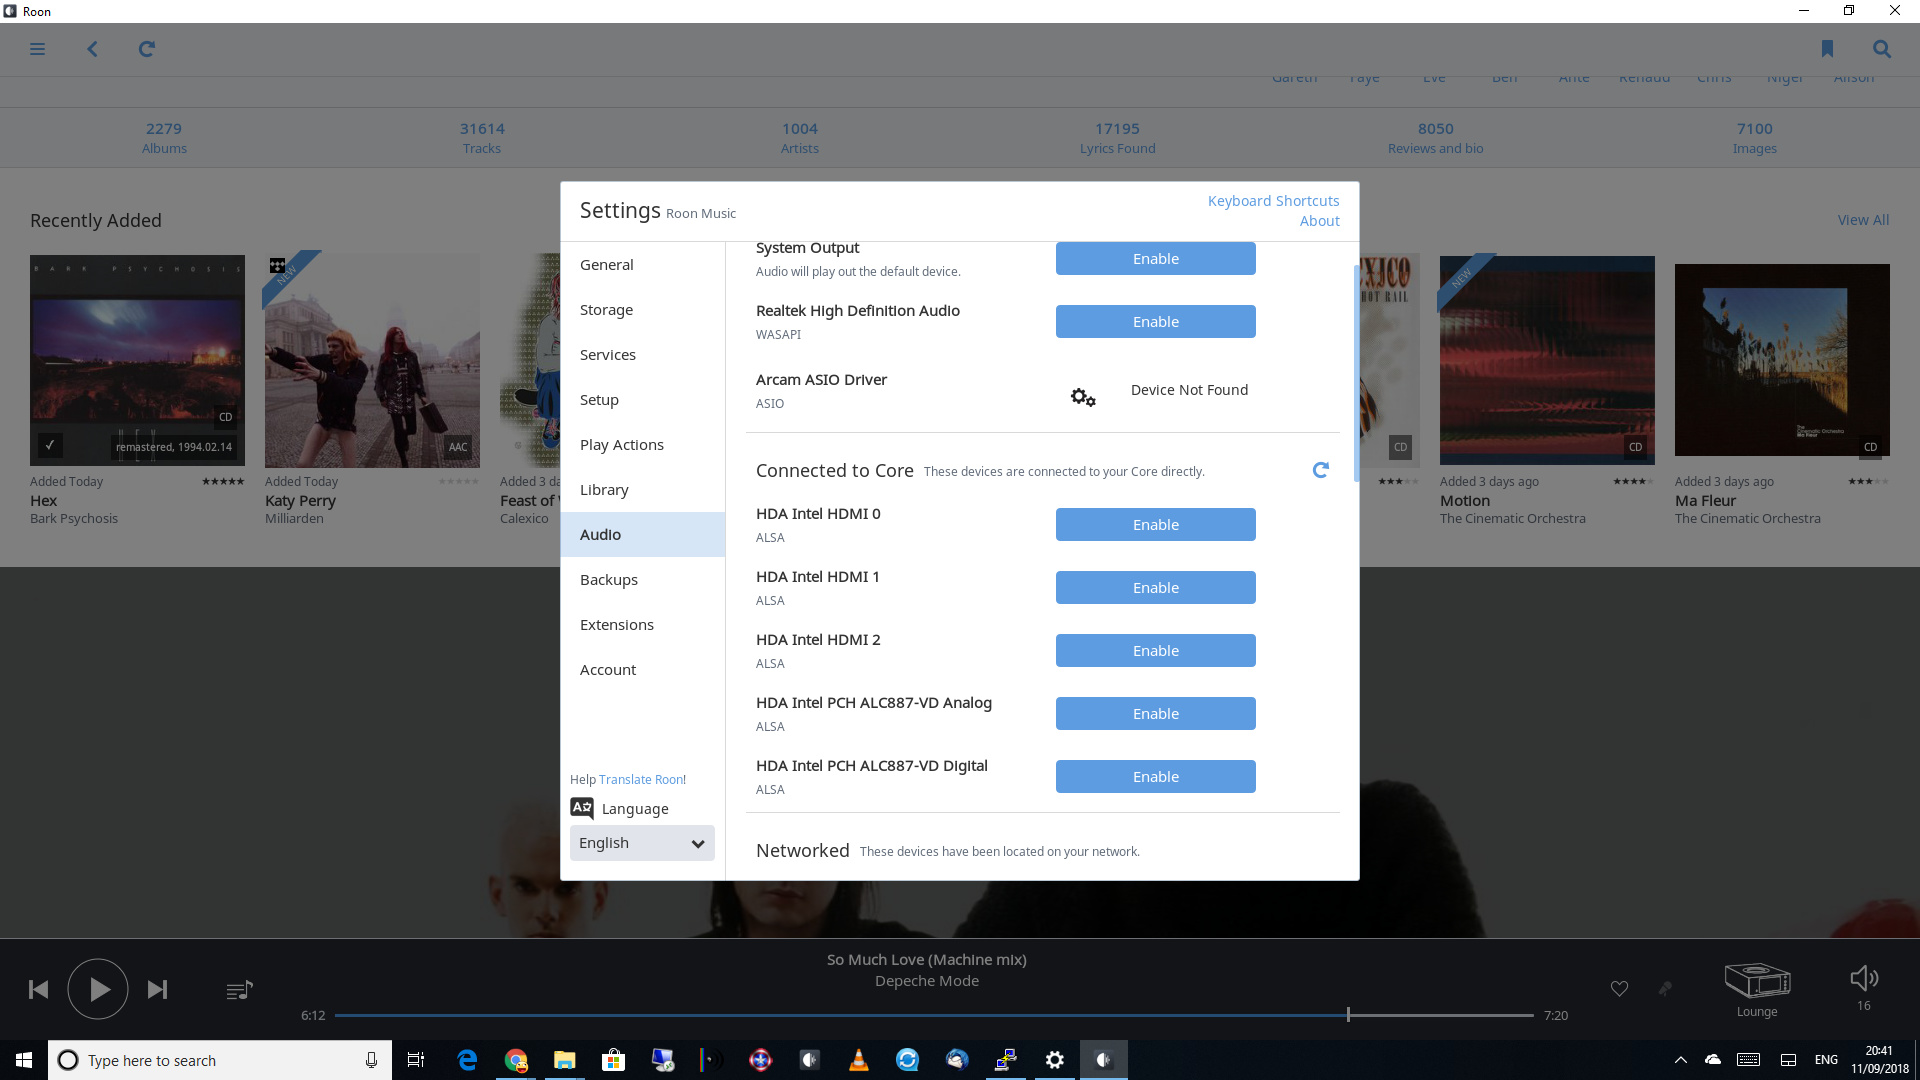The width and height of the screenshot is (1920, 1080).
Task: Enable HDA Intel PCH ALC887-VD Analog
Action: coord(1156,713)
